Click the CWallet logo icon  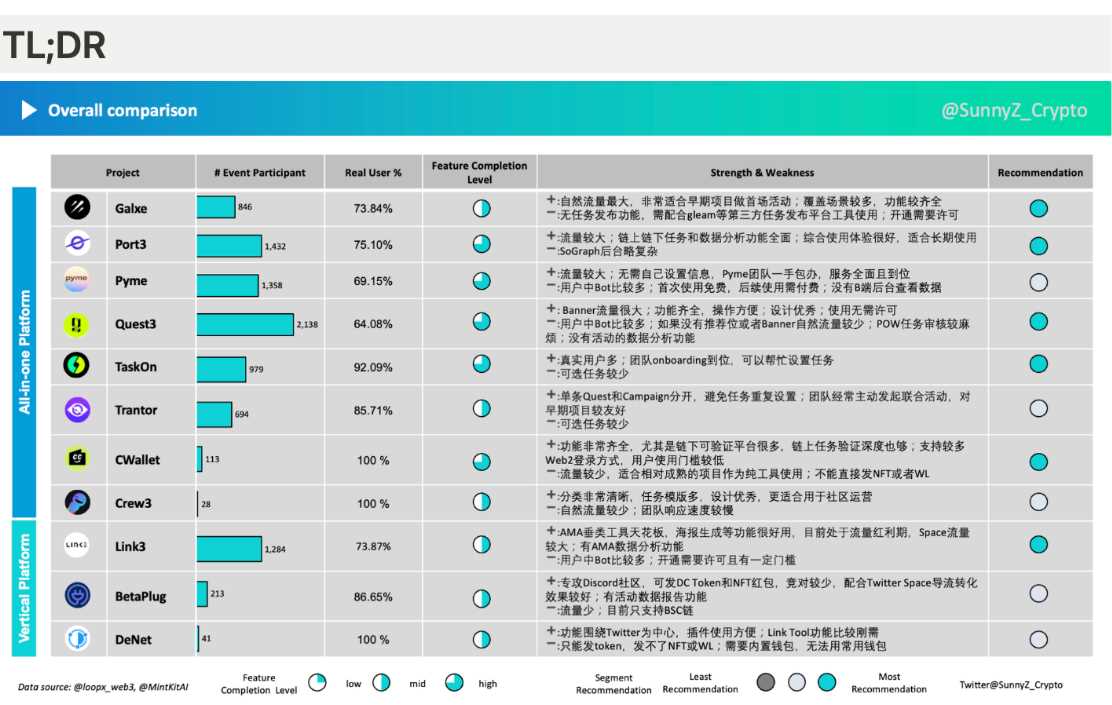coord(77,460)
